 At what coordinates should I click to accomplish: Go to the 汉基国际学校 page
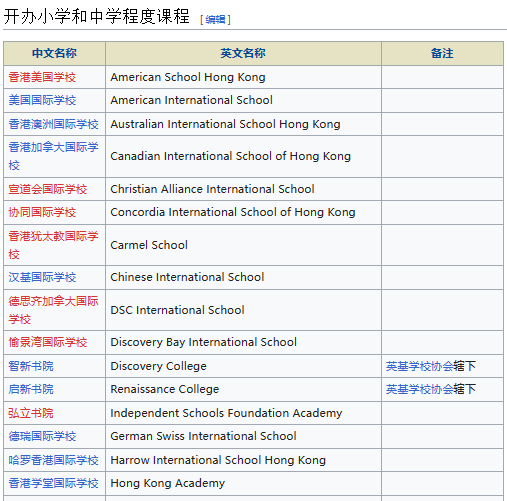point(42,277)
